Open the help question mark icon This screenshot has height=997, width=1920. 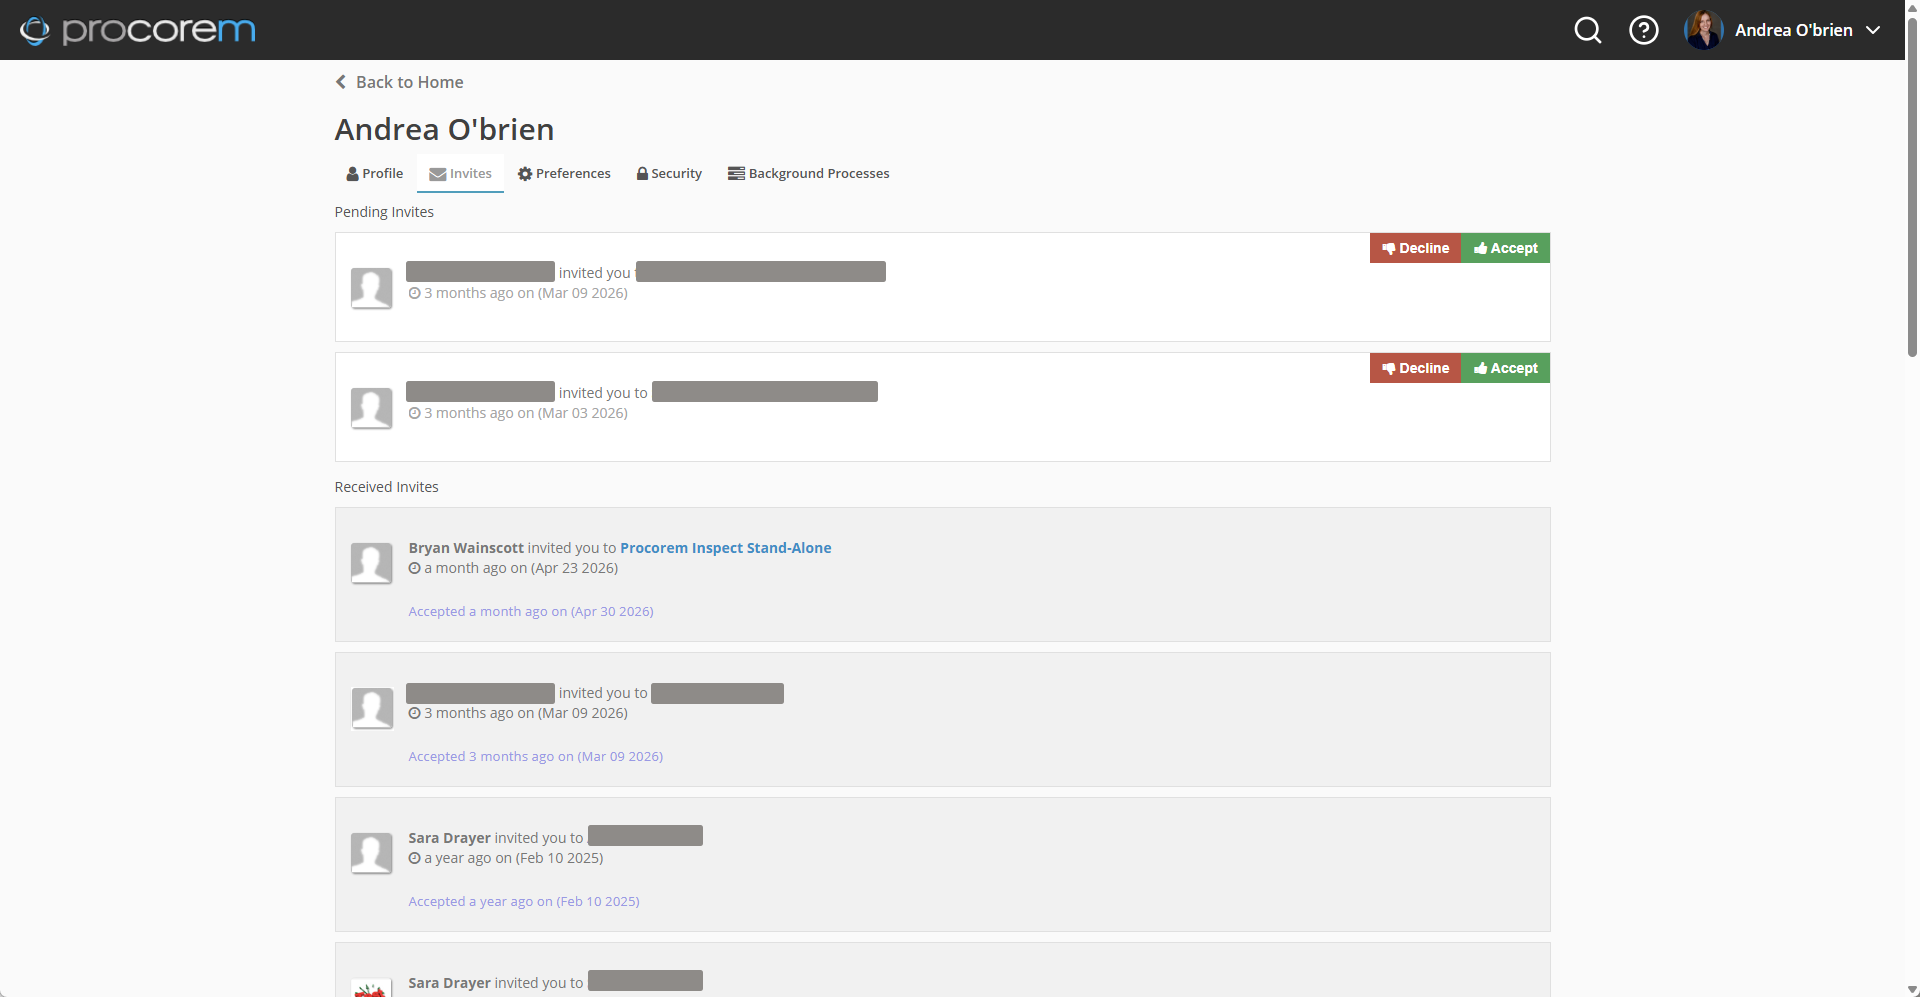click(x=1644, y=30)
